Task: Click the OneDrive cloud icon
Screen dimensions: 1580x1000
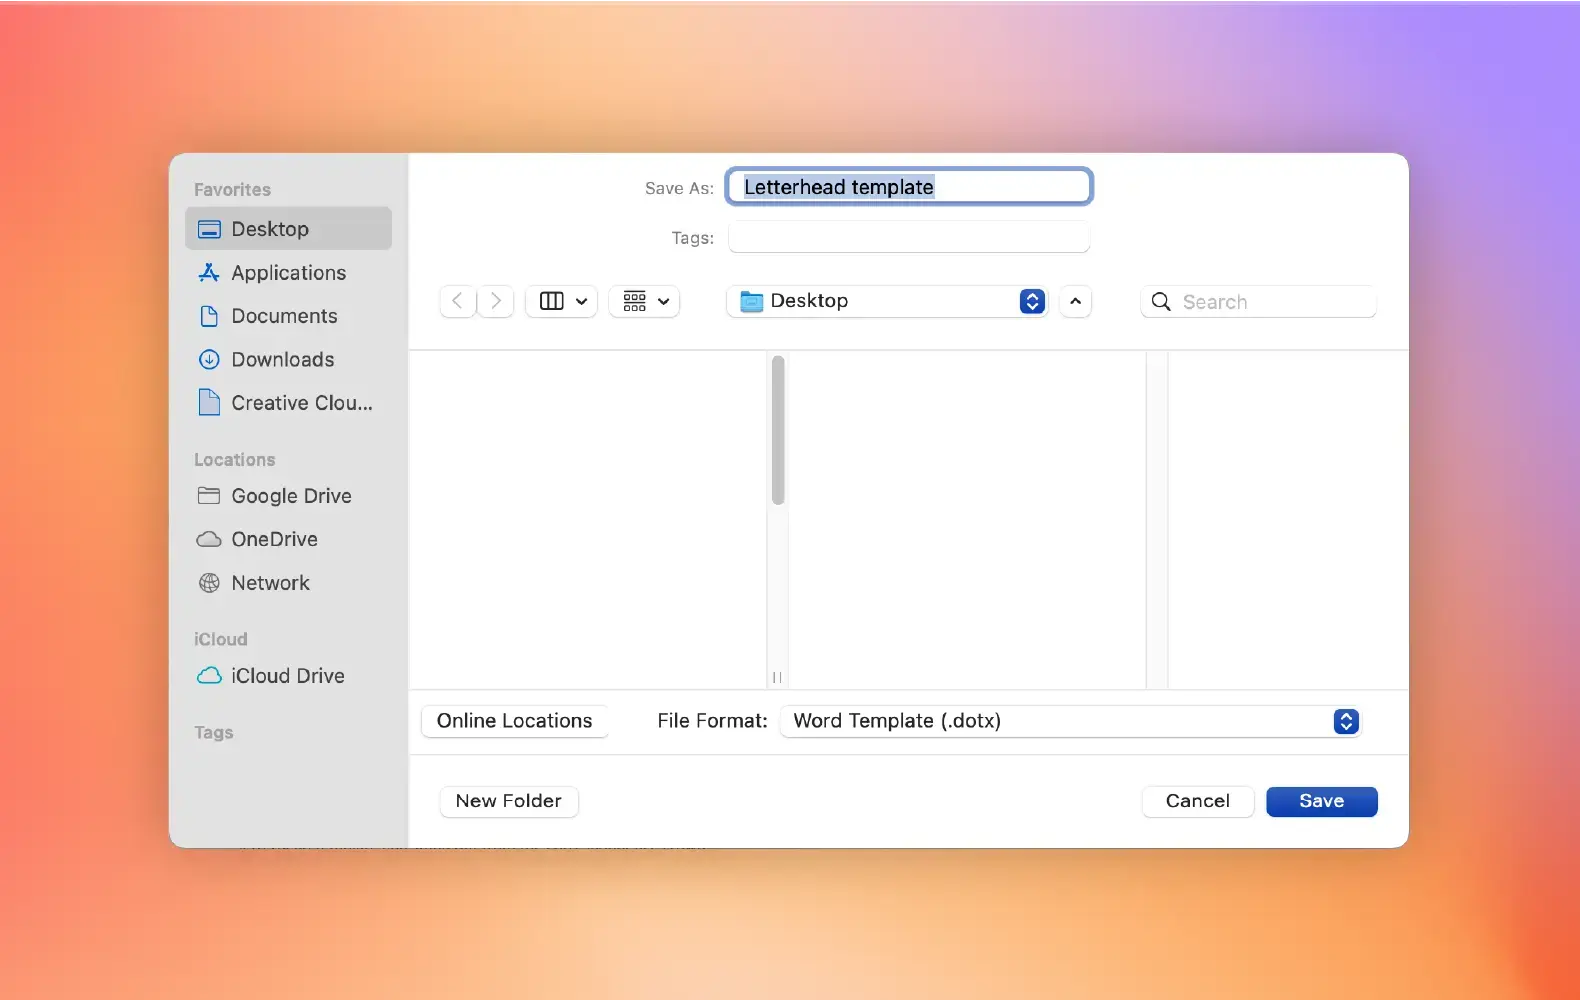Action: 209,539
